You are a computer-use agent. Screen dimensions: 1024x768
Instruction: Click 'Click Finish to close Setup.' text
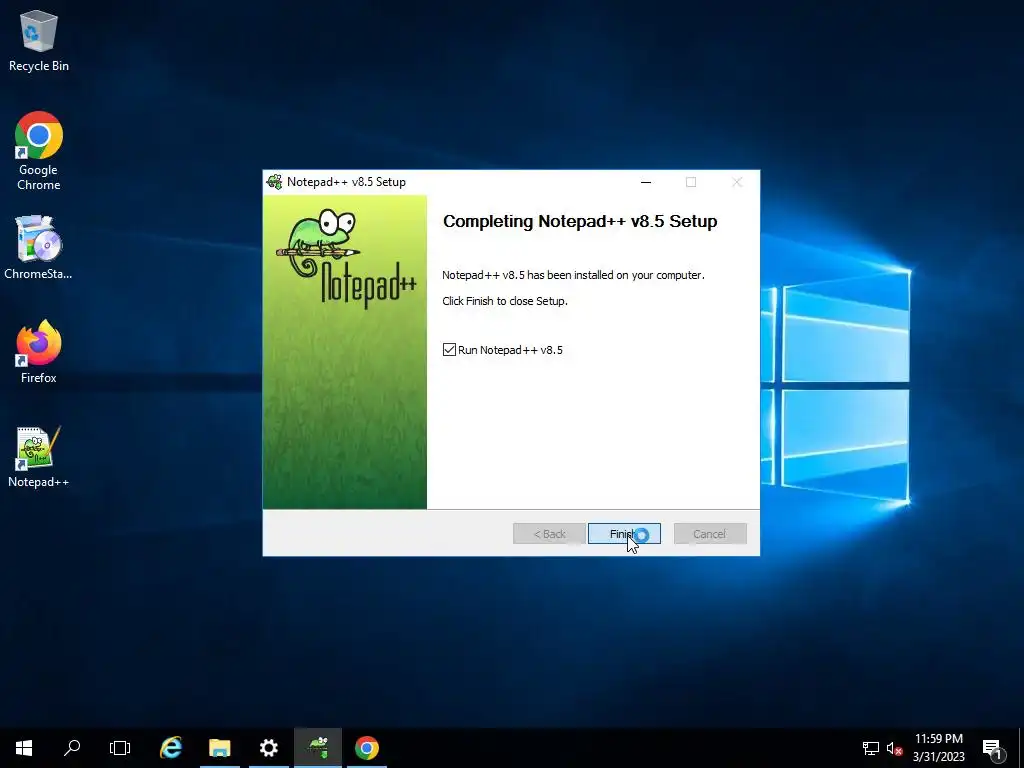[505, 301]
